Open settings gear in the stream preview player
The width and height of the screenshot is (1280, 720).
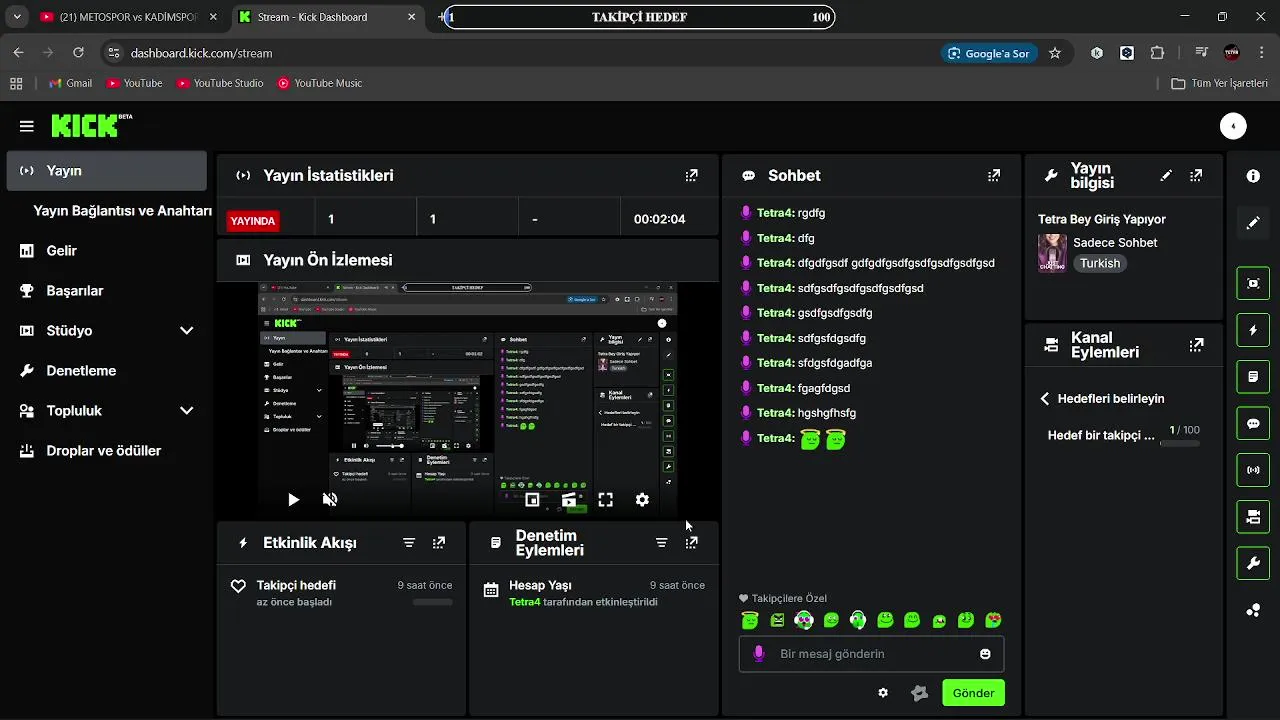[x=642, y=499]
